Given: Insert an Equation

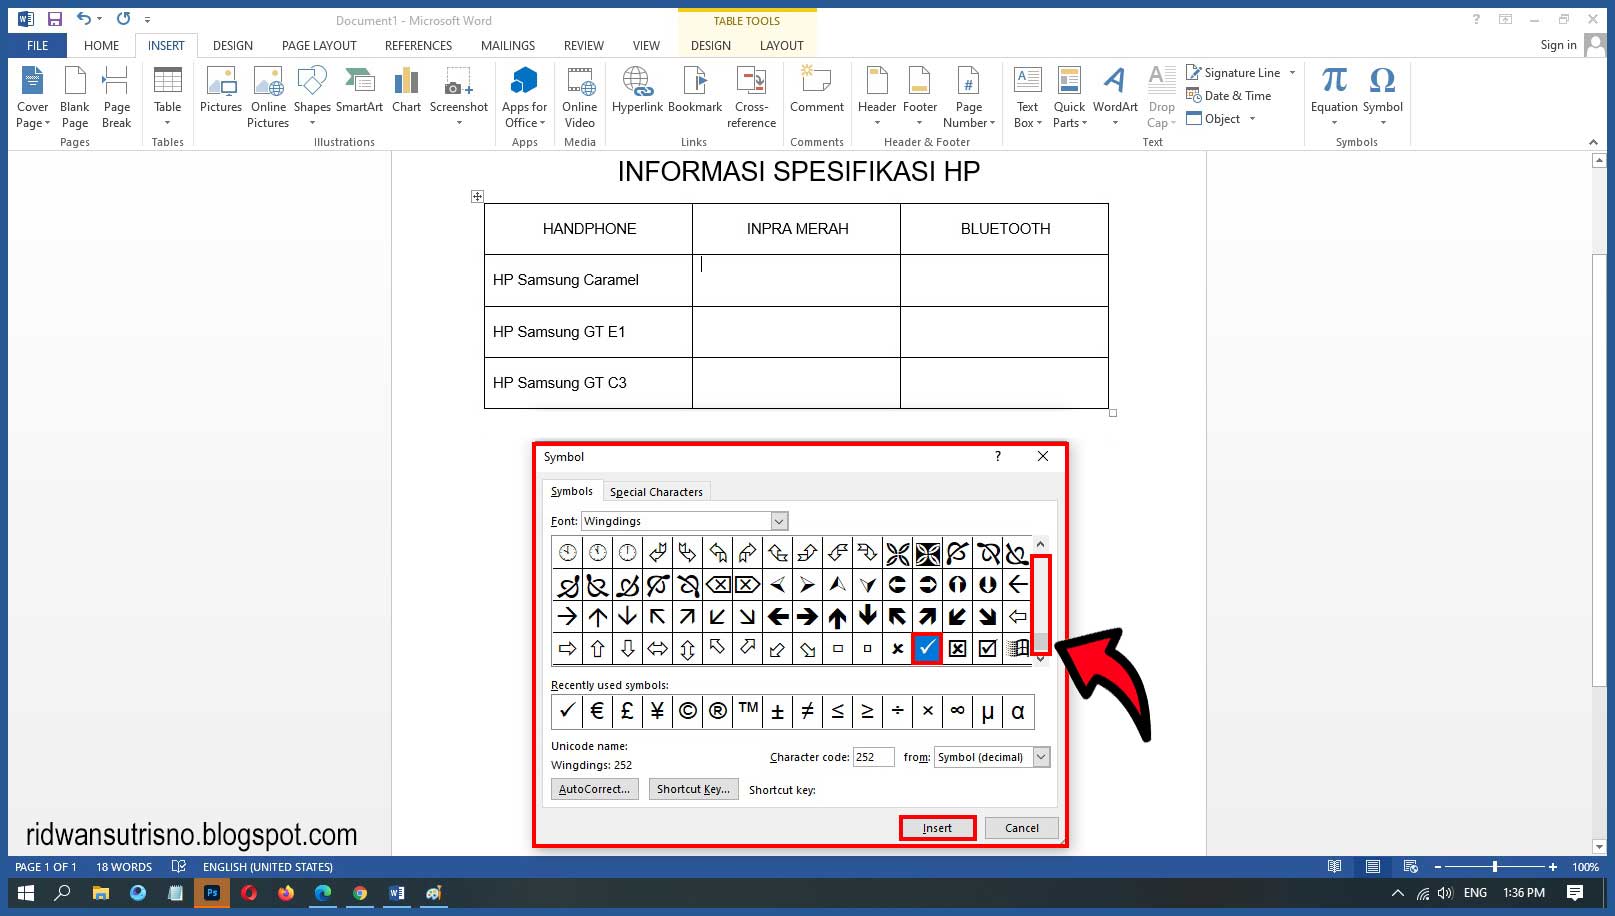Looking at the screenshot, I should click(x=1334, y=97).
